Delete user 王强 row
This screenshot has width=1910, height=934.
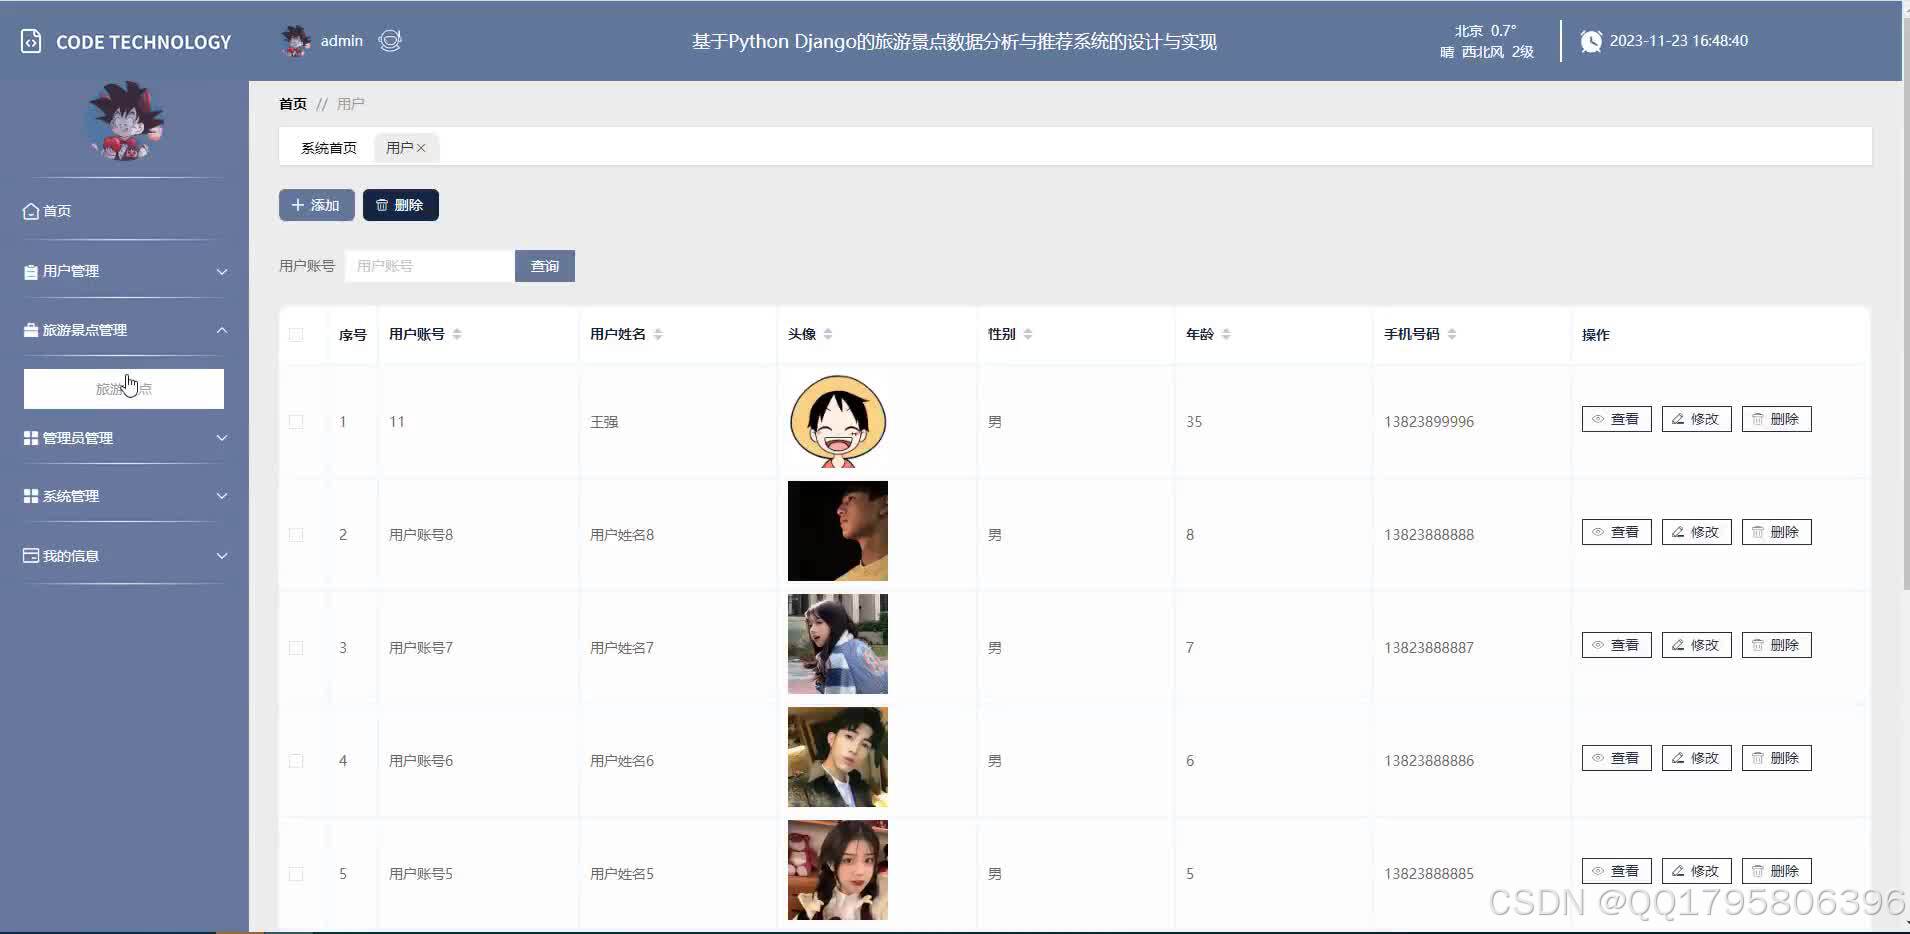pos(1776,419)
